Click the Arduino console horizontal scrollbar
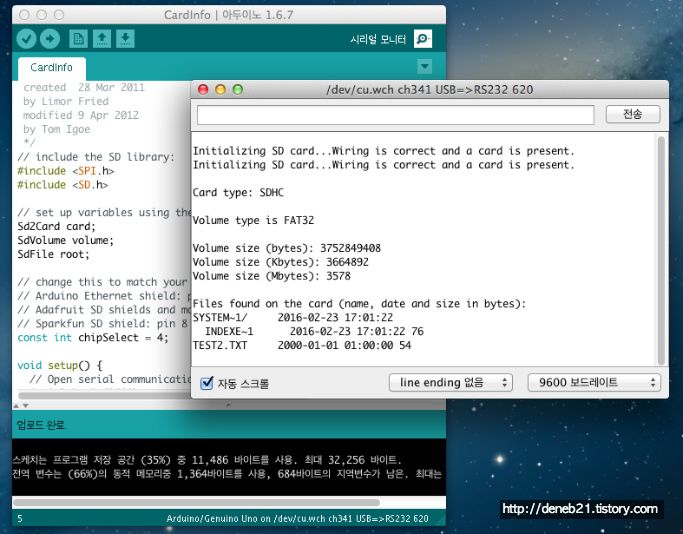The image size is (683, 534). coord(196,503)
